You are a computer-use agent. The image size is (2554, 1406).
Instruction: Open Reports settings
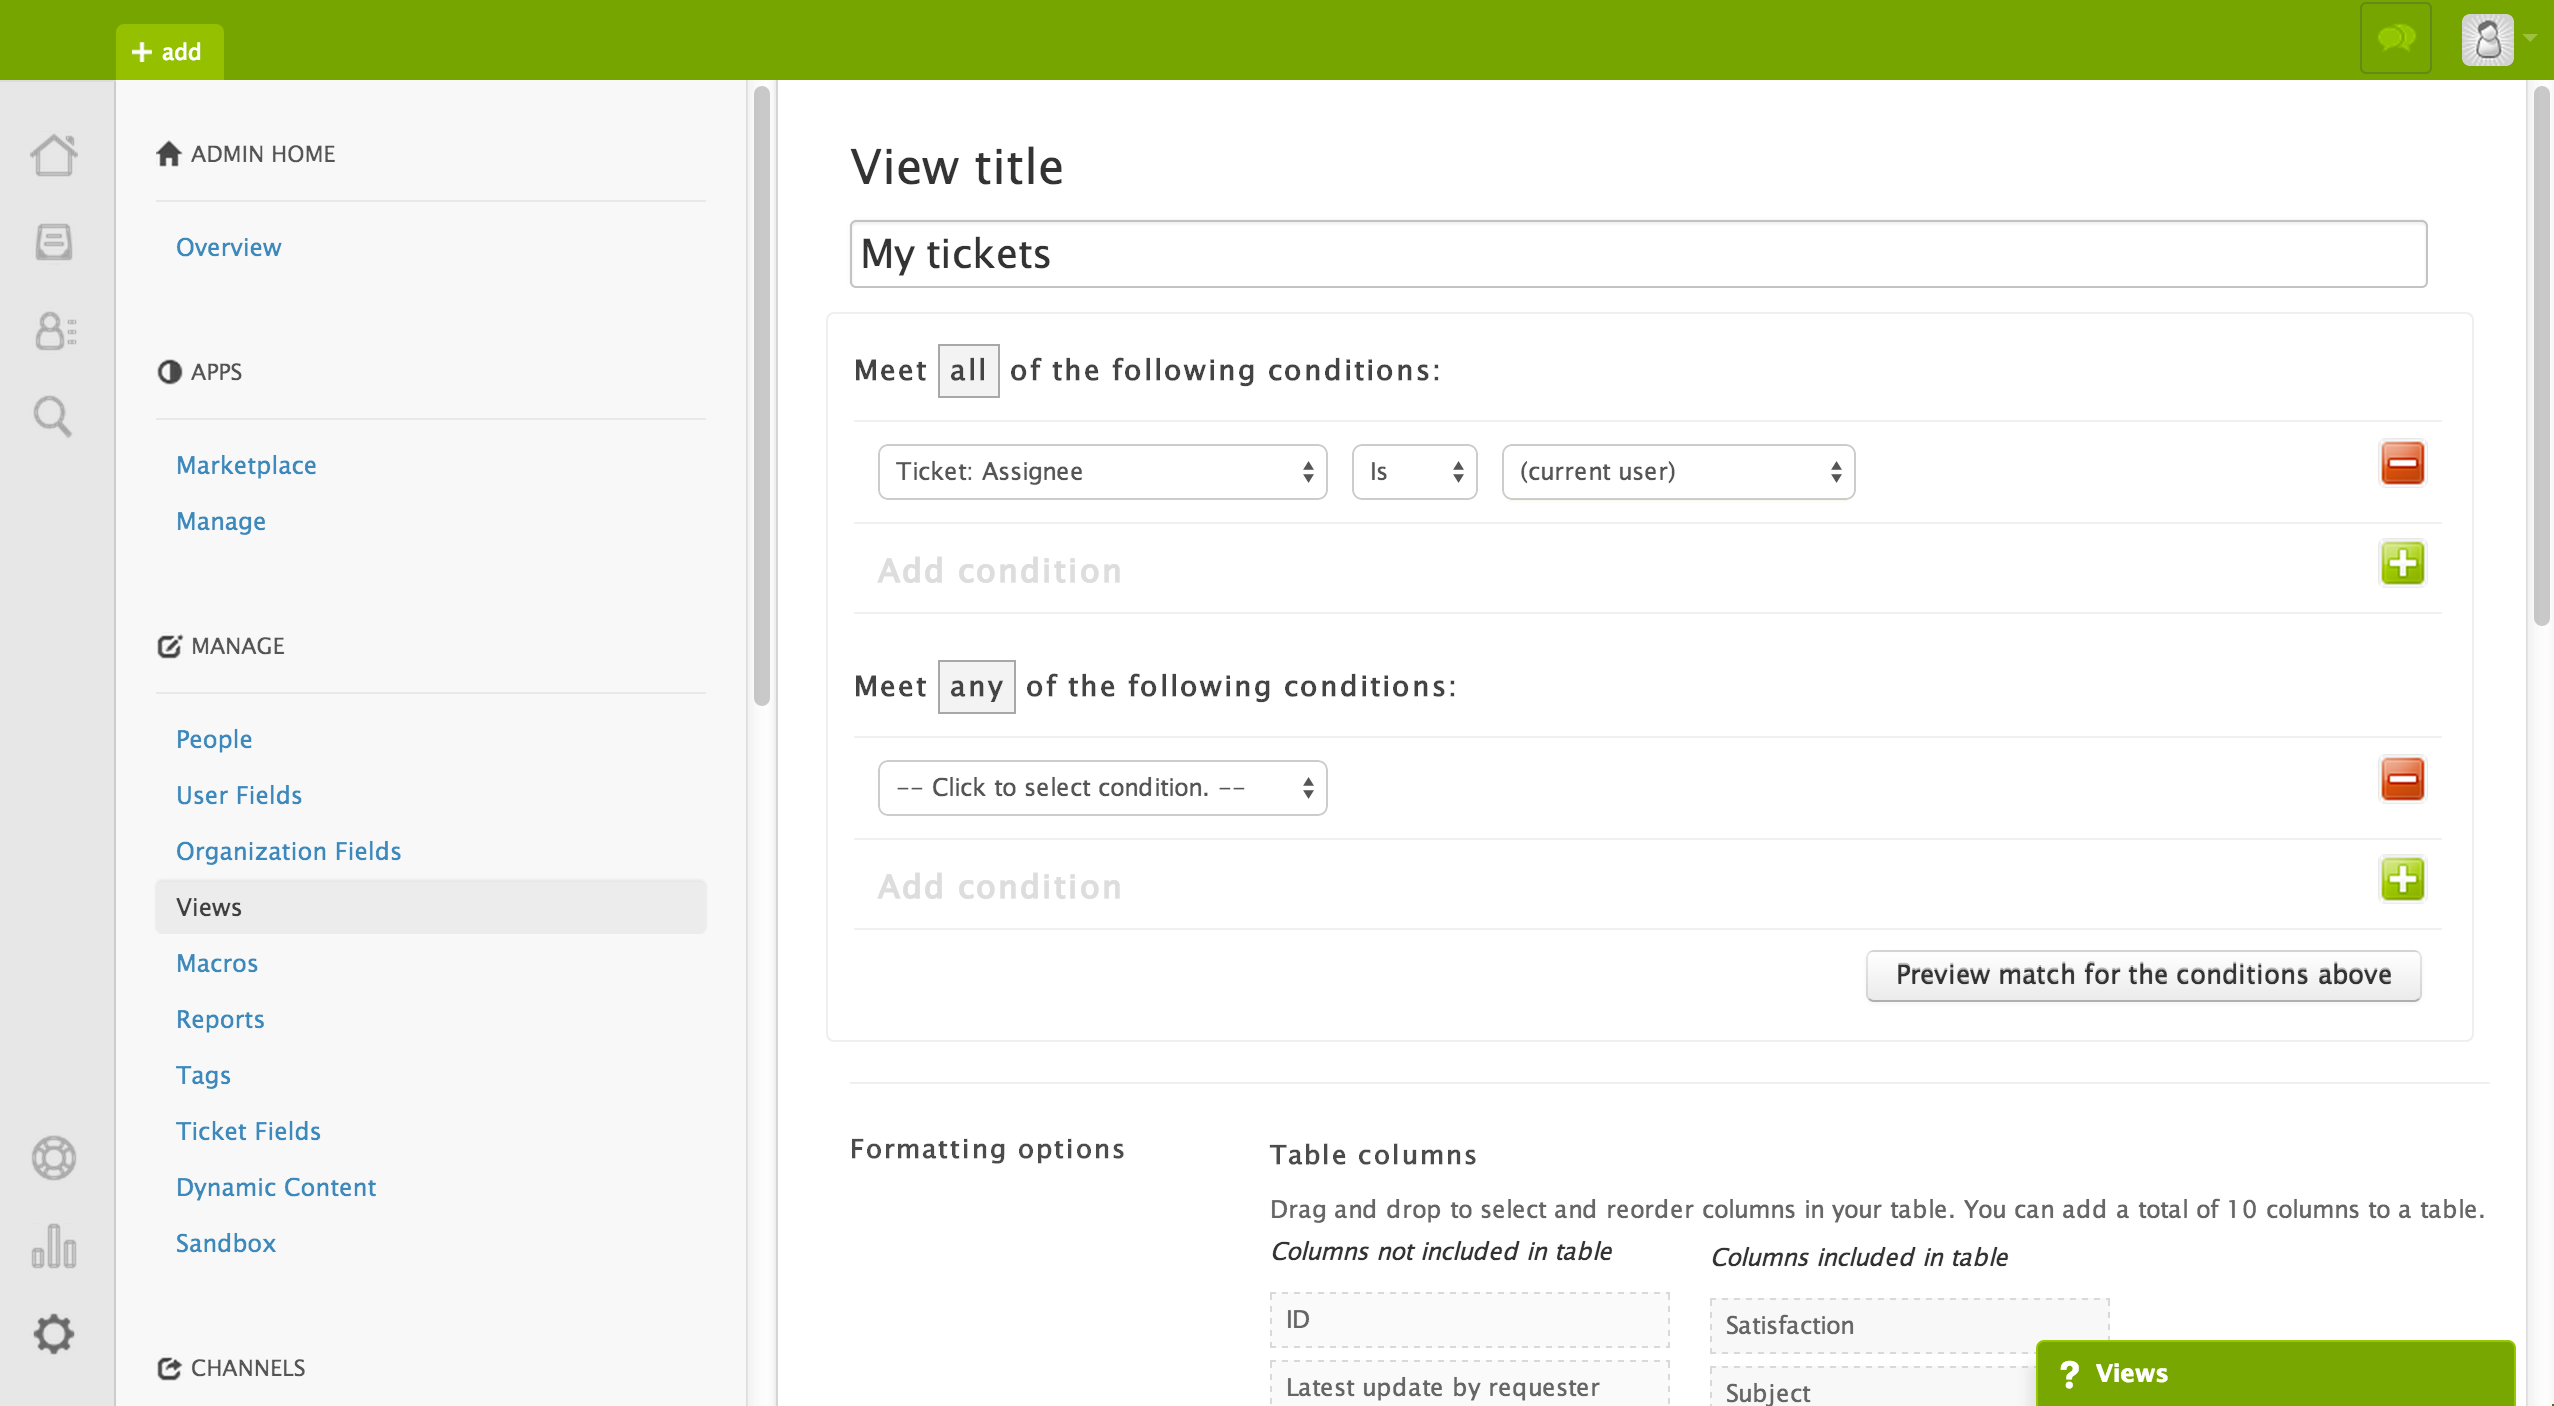click(x=220, y=1019)
